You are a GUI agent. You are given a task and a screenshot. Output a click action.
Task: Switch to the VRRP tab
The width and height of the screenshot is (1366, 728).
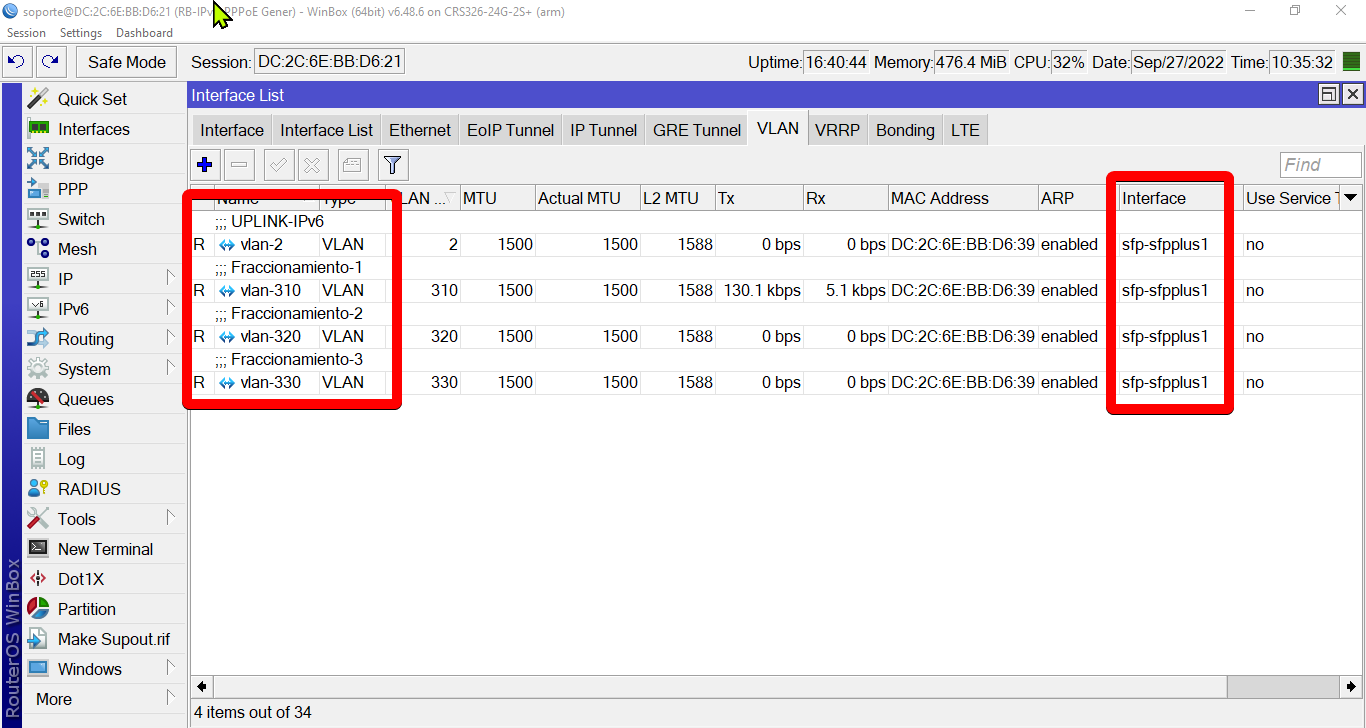837,129
